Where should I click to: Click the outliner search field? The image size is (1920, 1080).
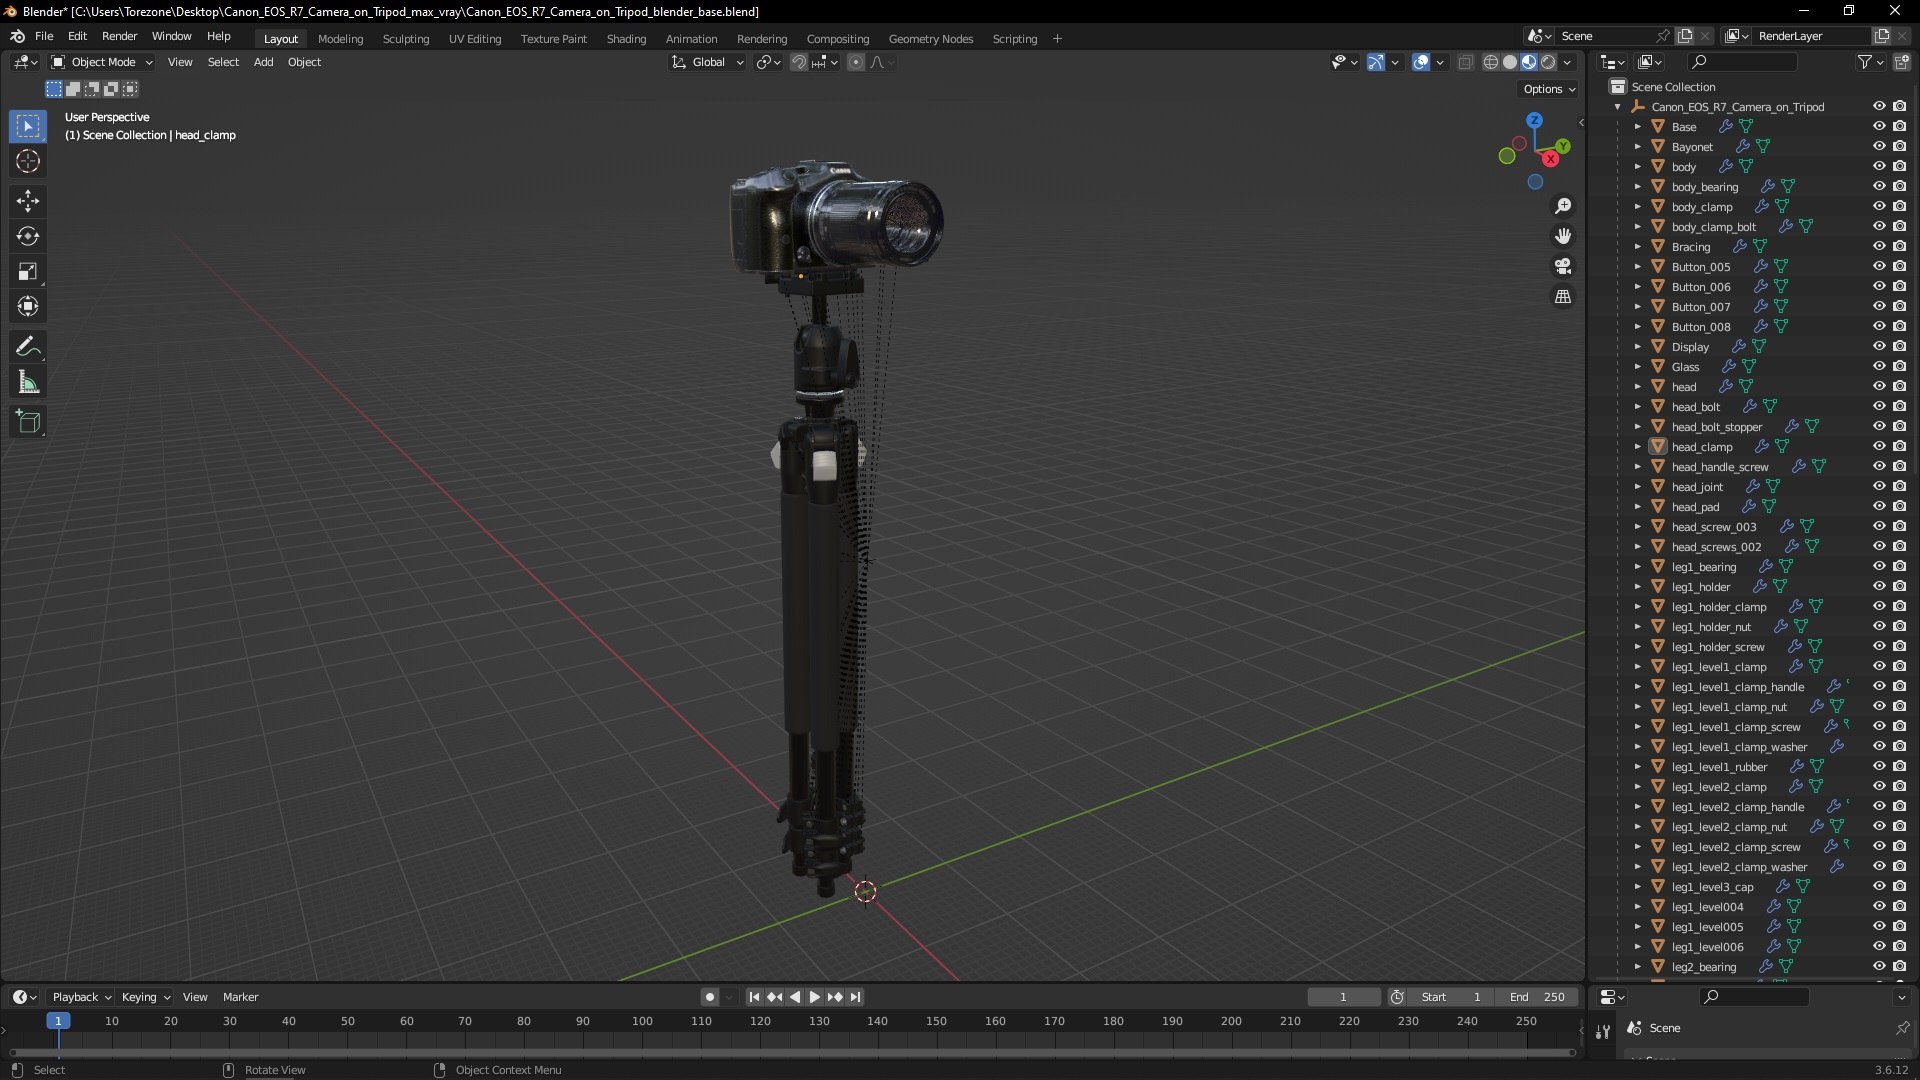pyautogui.click(x=1742, y=62)
